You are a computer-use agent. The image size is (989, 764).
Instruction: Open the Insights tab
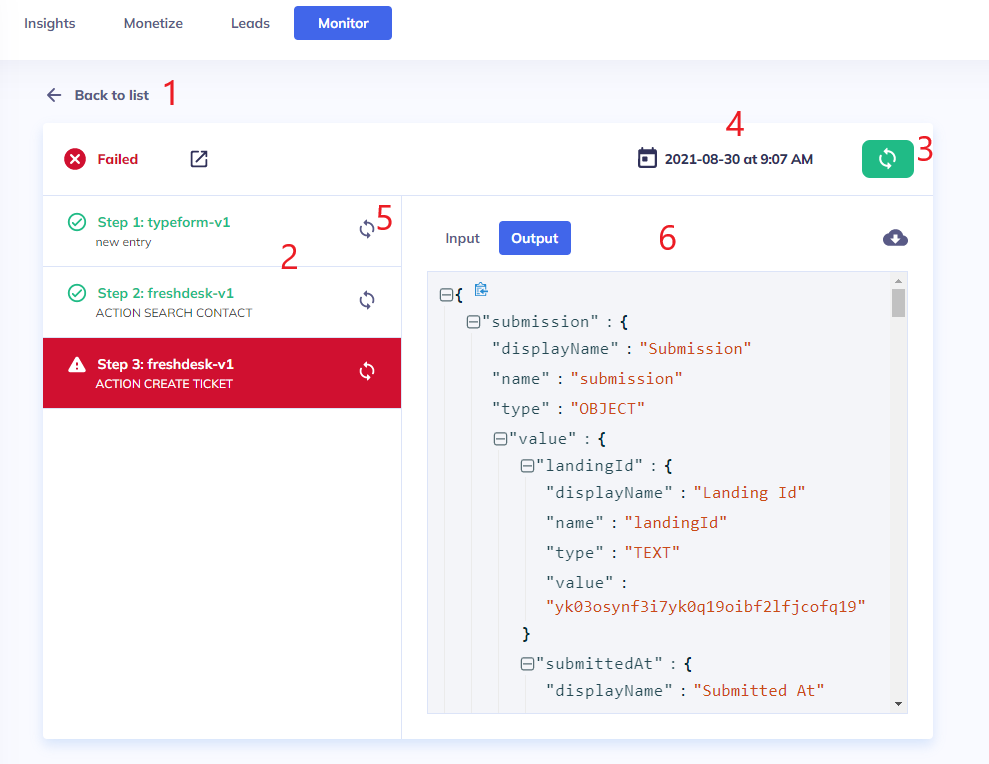[x=50, y=23]
